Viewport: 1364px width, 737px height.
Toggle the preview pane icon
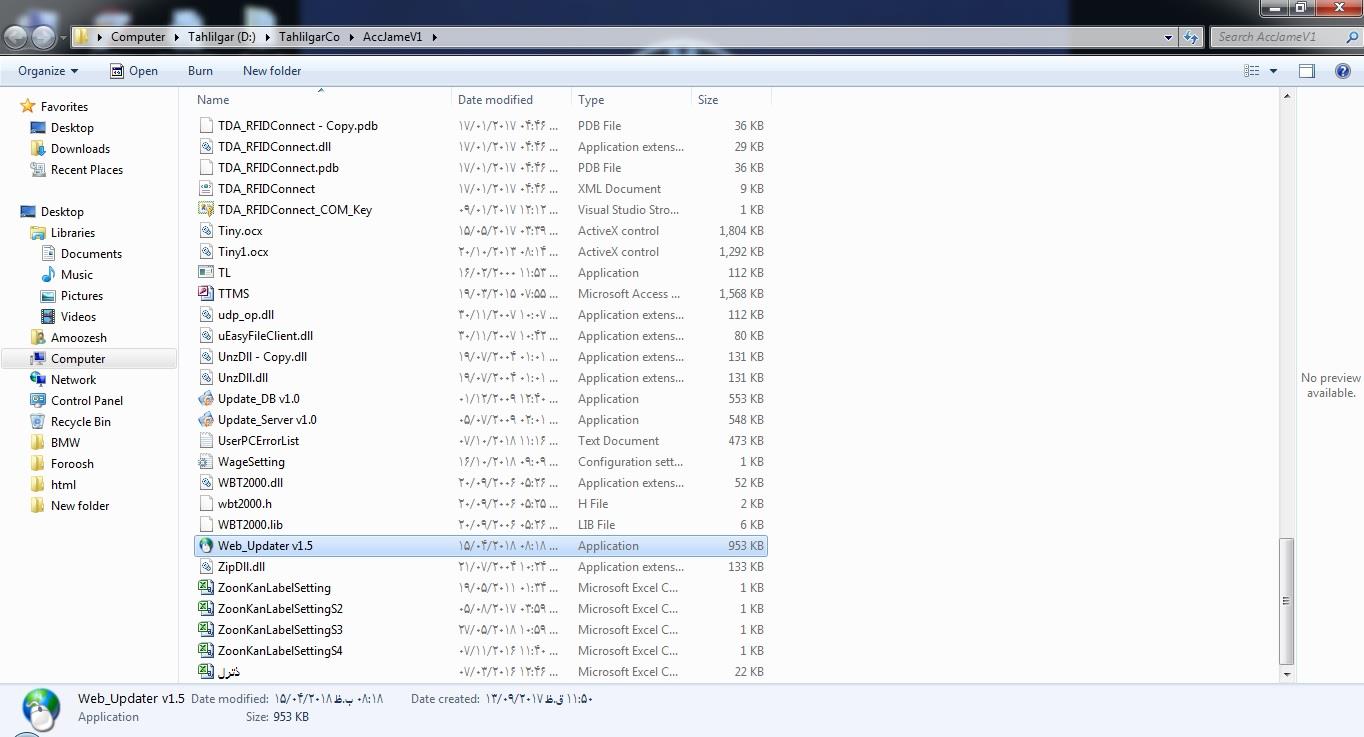coord(1306,71)
